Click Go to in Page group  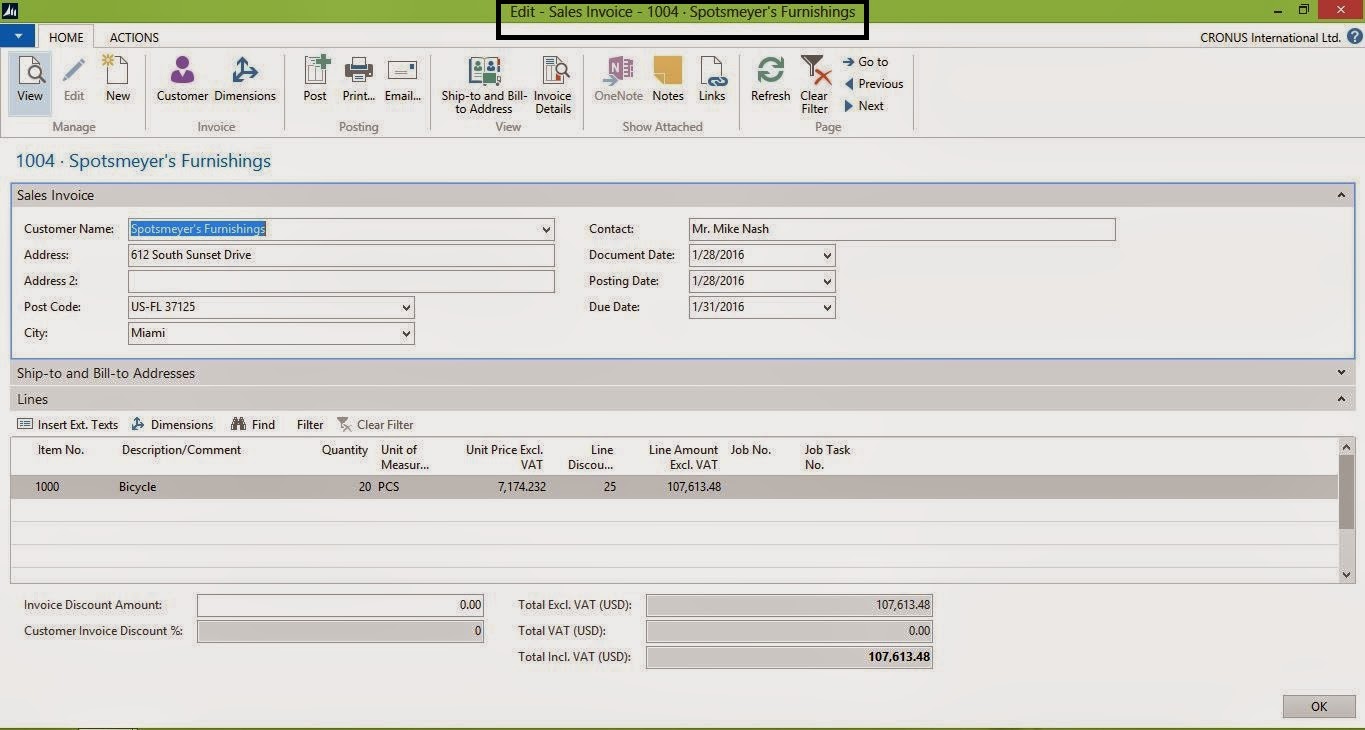pos(866,62)
